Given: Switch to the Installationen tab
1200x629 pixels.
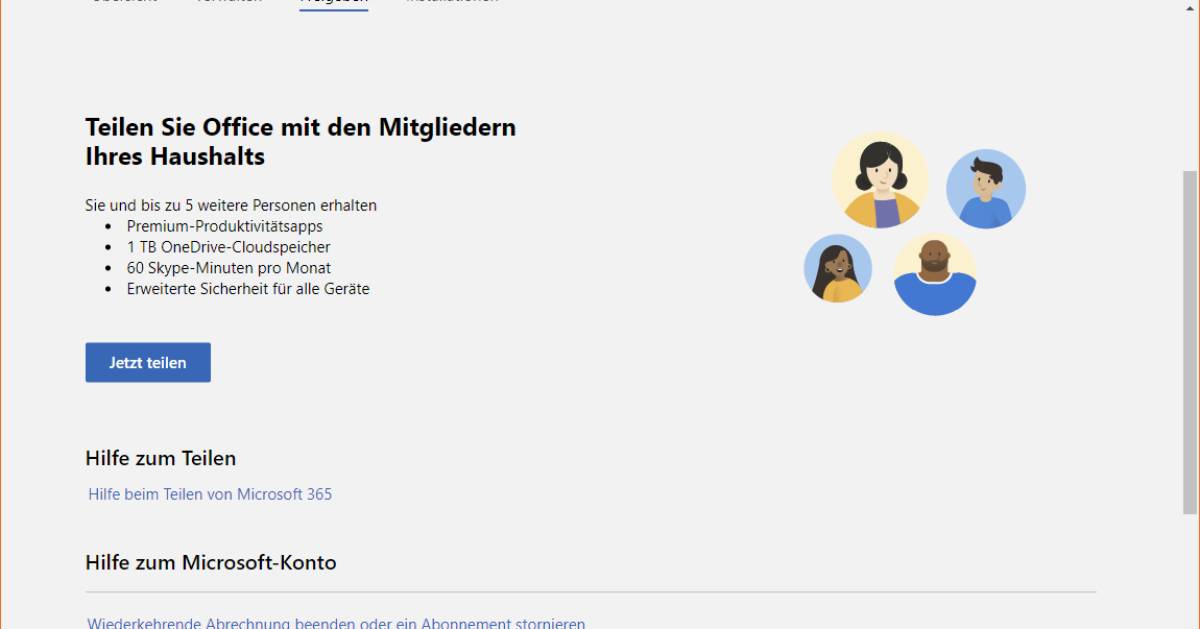Looking at the screenshot, I should 452,3.
